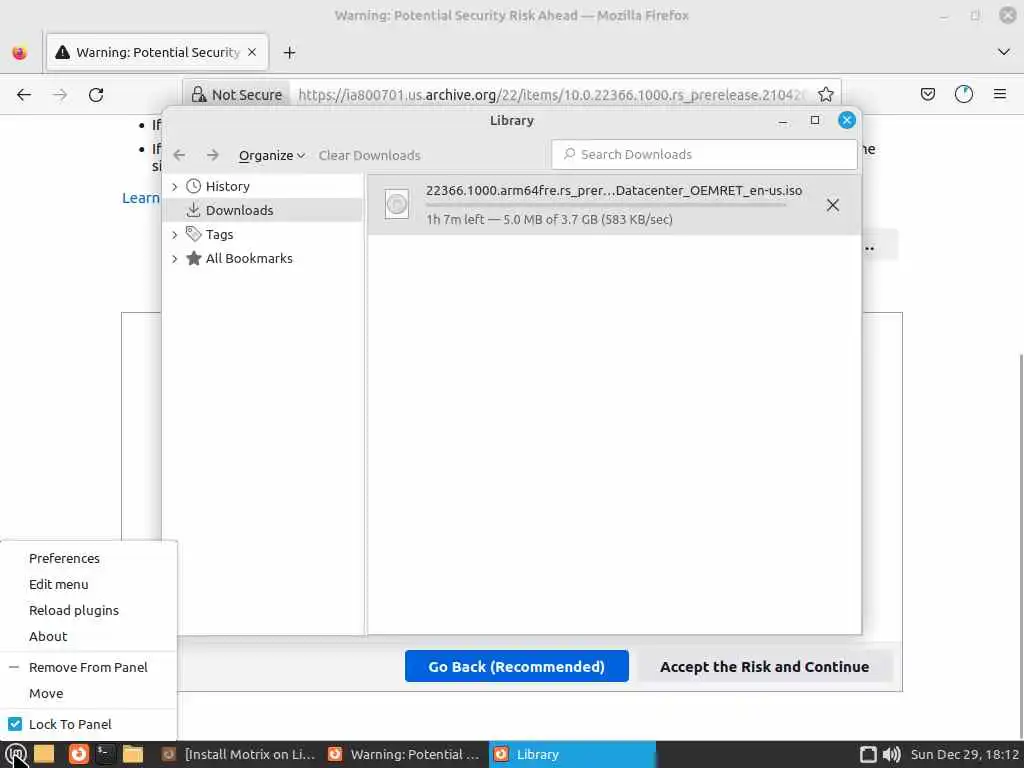
Task: Open the yellow desktop icon in taskbar
Action: [x=44, y=754]
